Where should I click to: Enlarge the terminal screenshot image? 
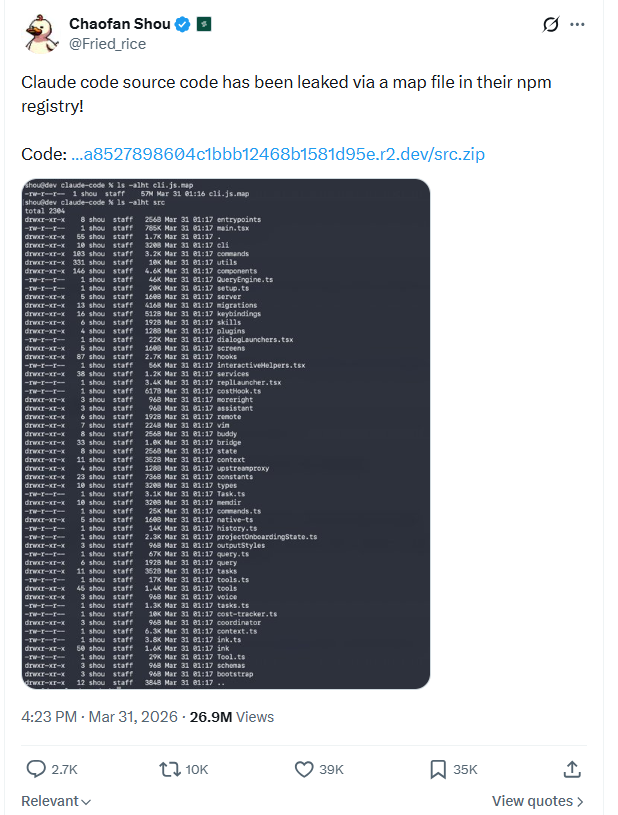click(x=226, y=433)
